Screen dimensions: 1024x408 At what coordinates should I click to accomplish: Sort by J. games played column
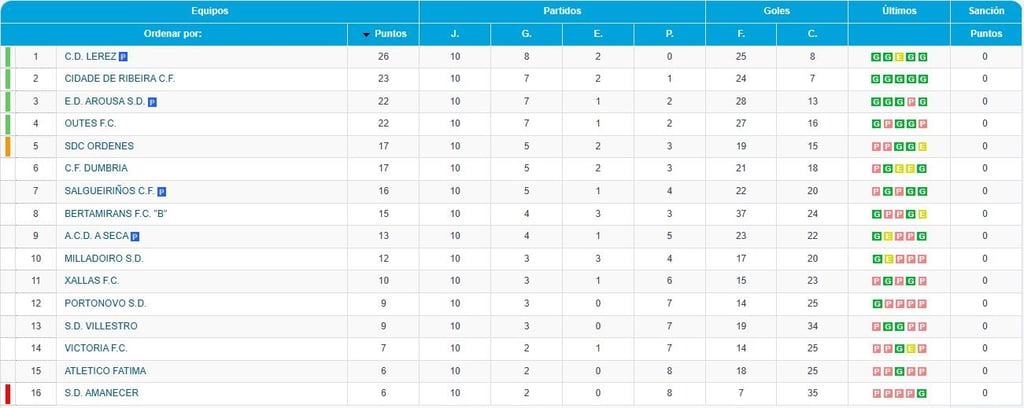pyautogui.click(x=455, y=35)
